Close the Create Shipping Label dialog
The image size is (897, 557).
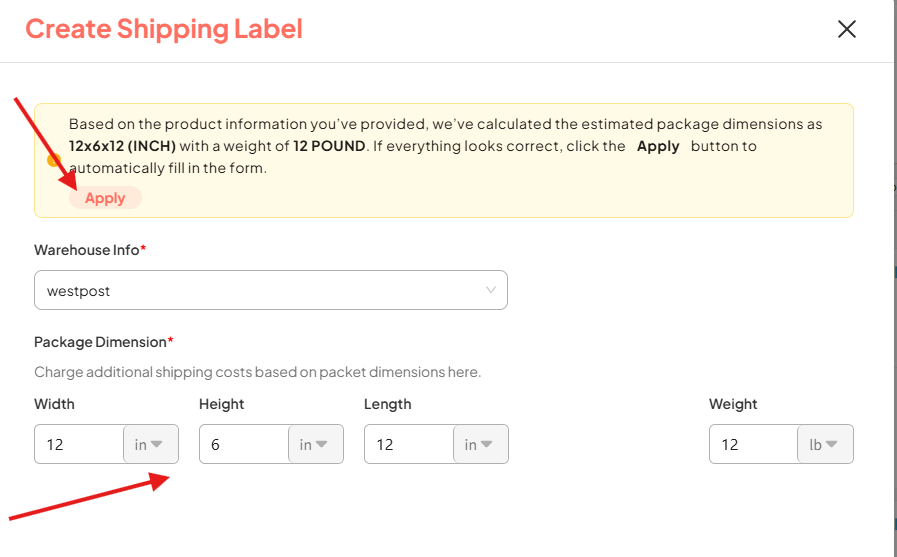coord(847,29)
